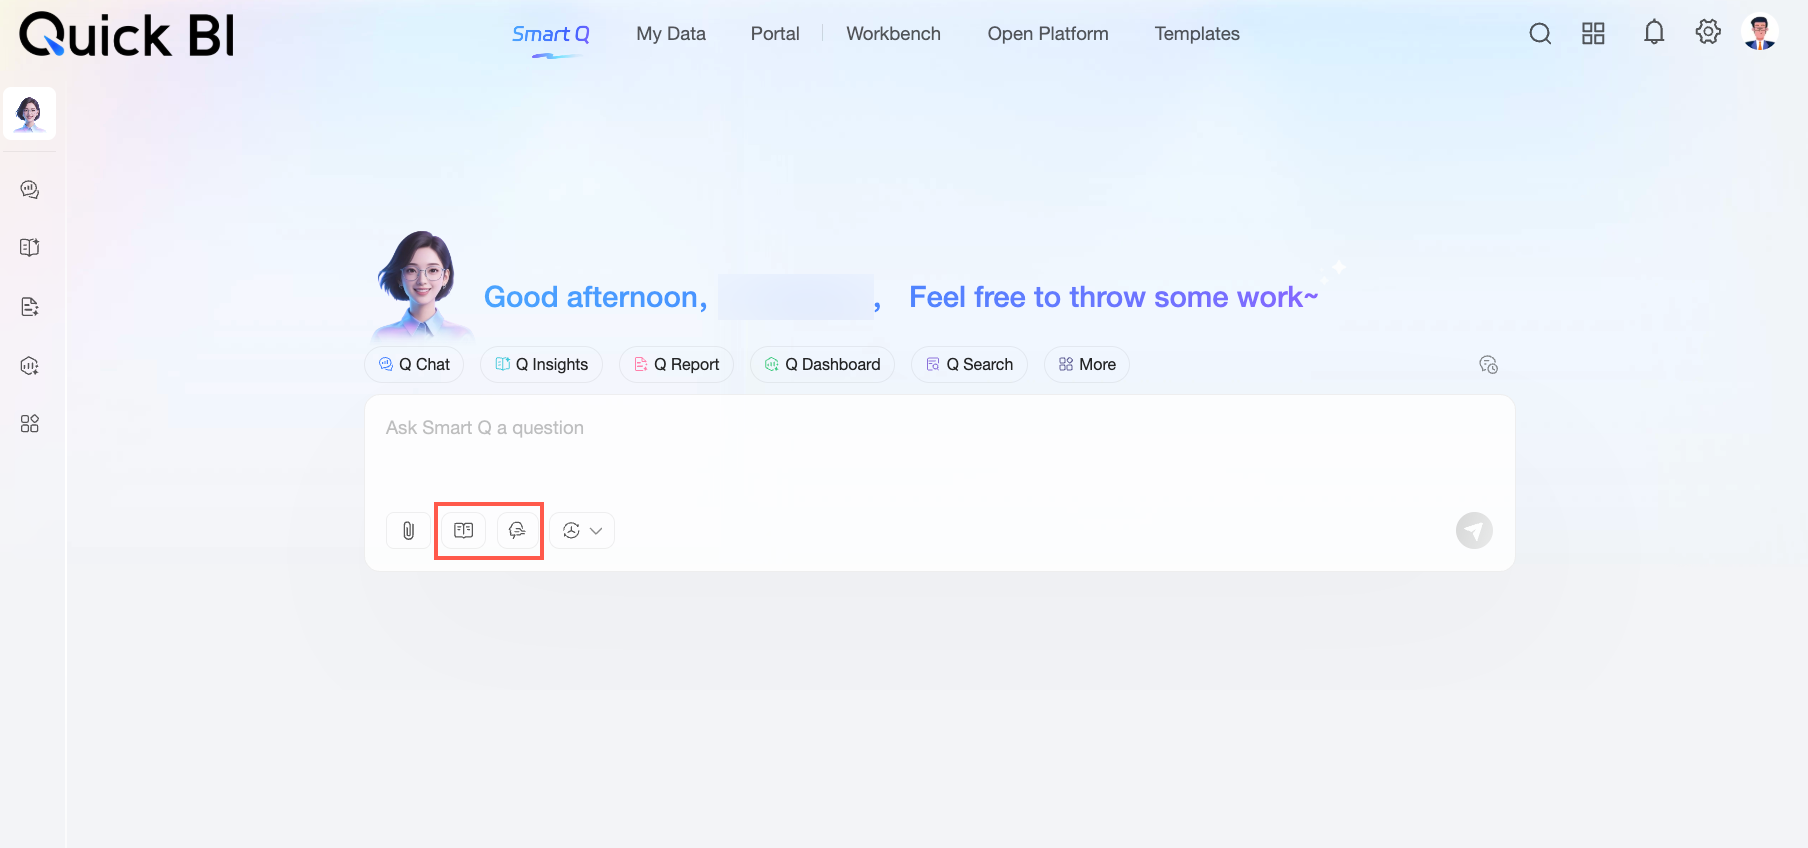Click the paper-plane send button

(x=1474, y=530)
